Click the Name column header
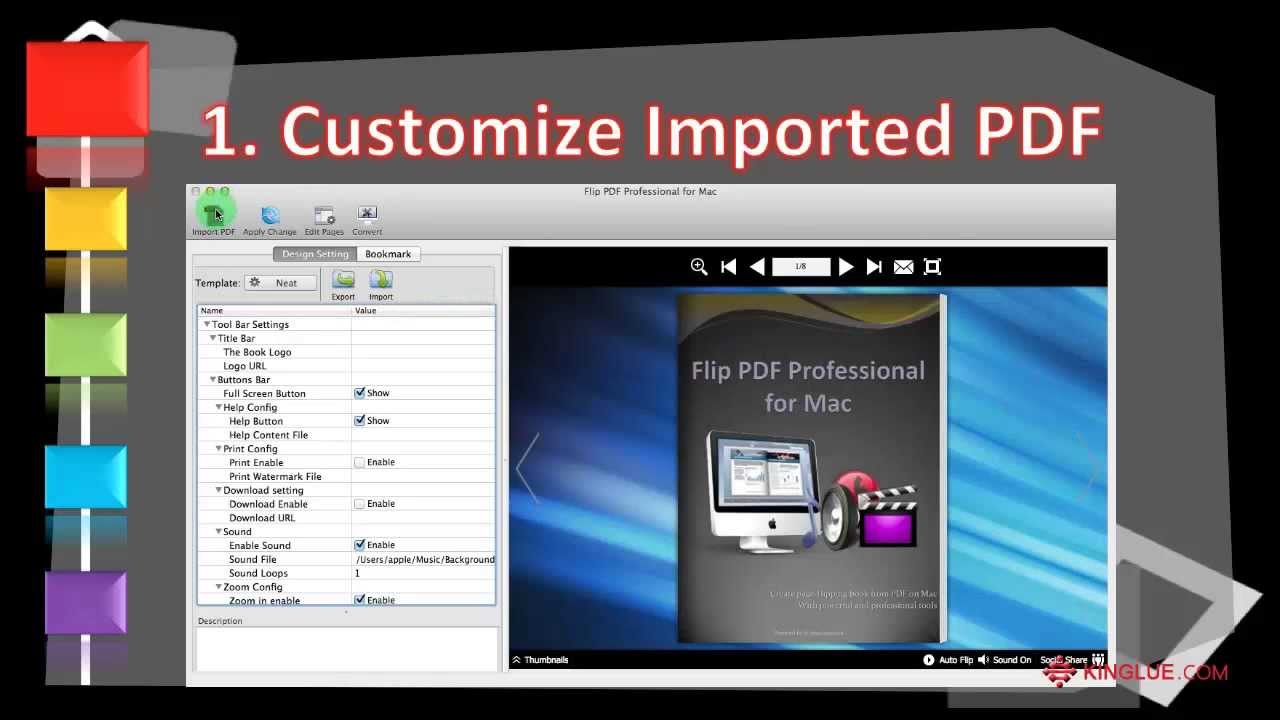This screenshot has width=1280, height=720. (275, 311)
